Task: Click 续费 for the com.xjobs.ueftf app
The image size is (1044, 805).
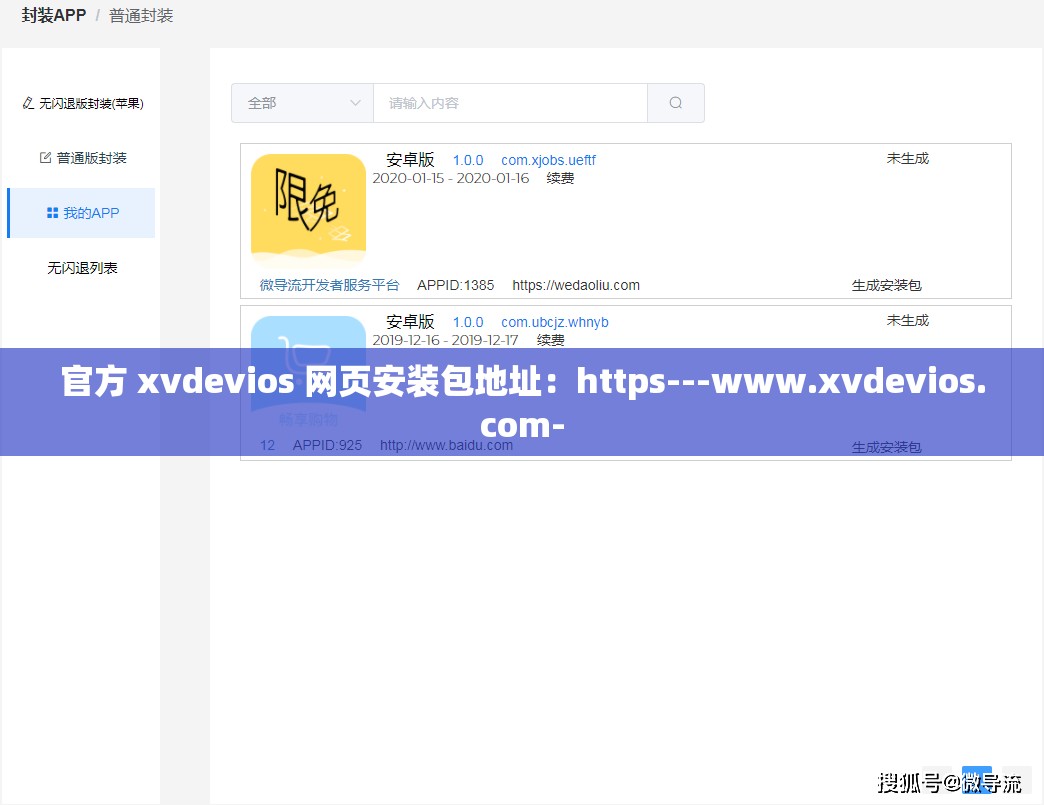Action: coord(560,178)
